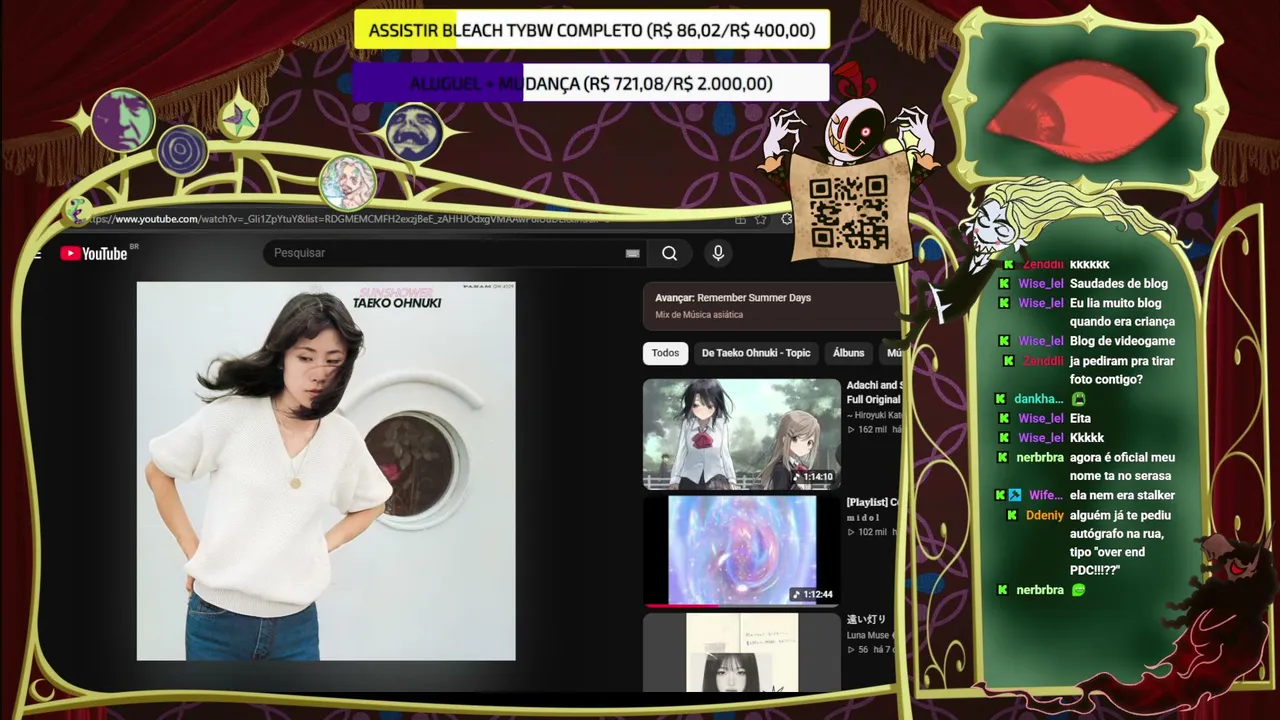1280x720 pixels.
Task: Click the red progress bar on playlist thumbnail
Action: (682, 605)
